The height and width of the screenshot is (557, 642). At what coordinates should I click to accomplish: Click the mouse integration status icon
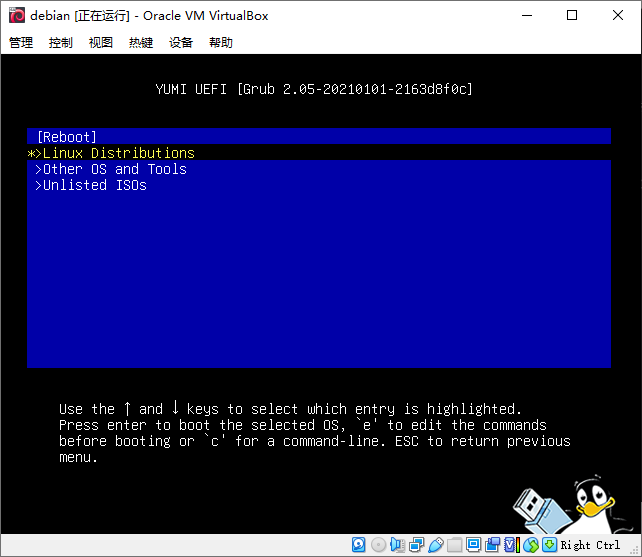coord(531,545)
